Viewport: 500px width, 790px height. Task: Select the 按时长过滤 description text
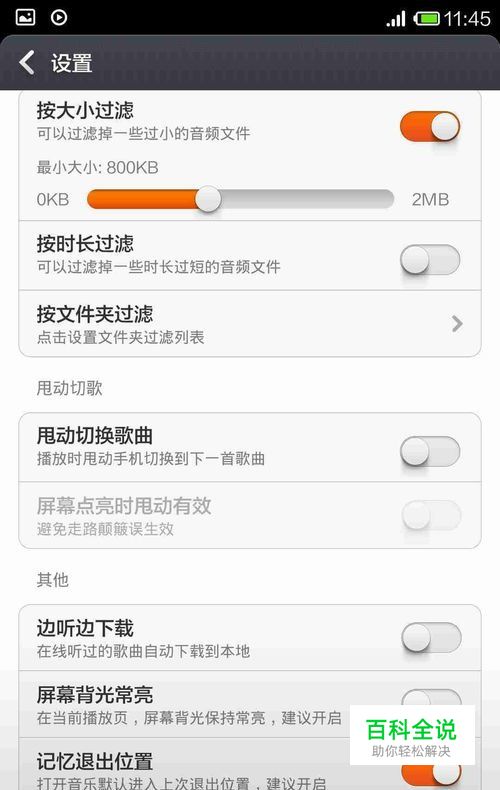(x=158, y=267)
